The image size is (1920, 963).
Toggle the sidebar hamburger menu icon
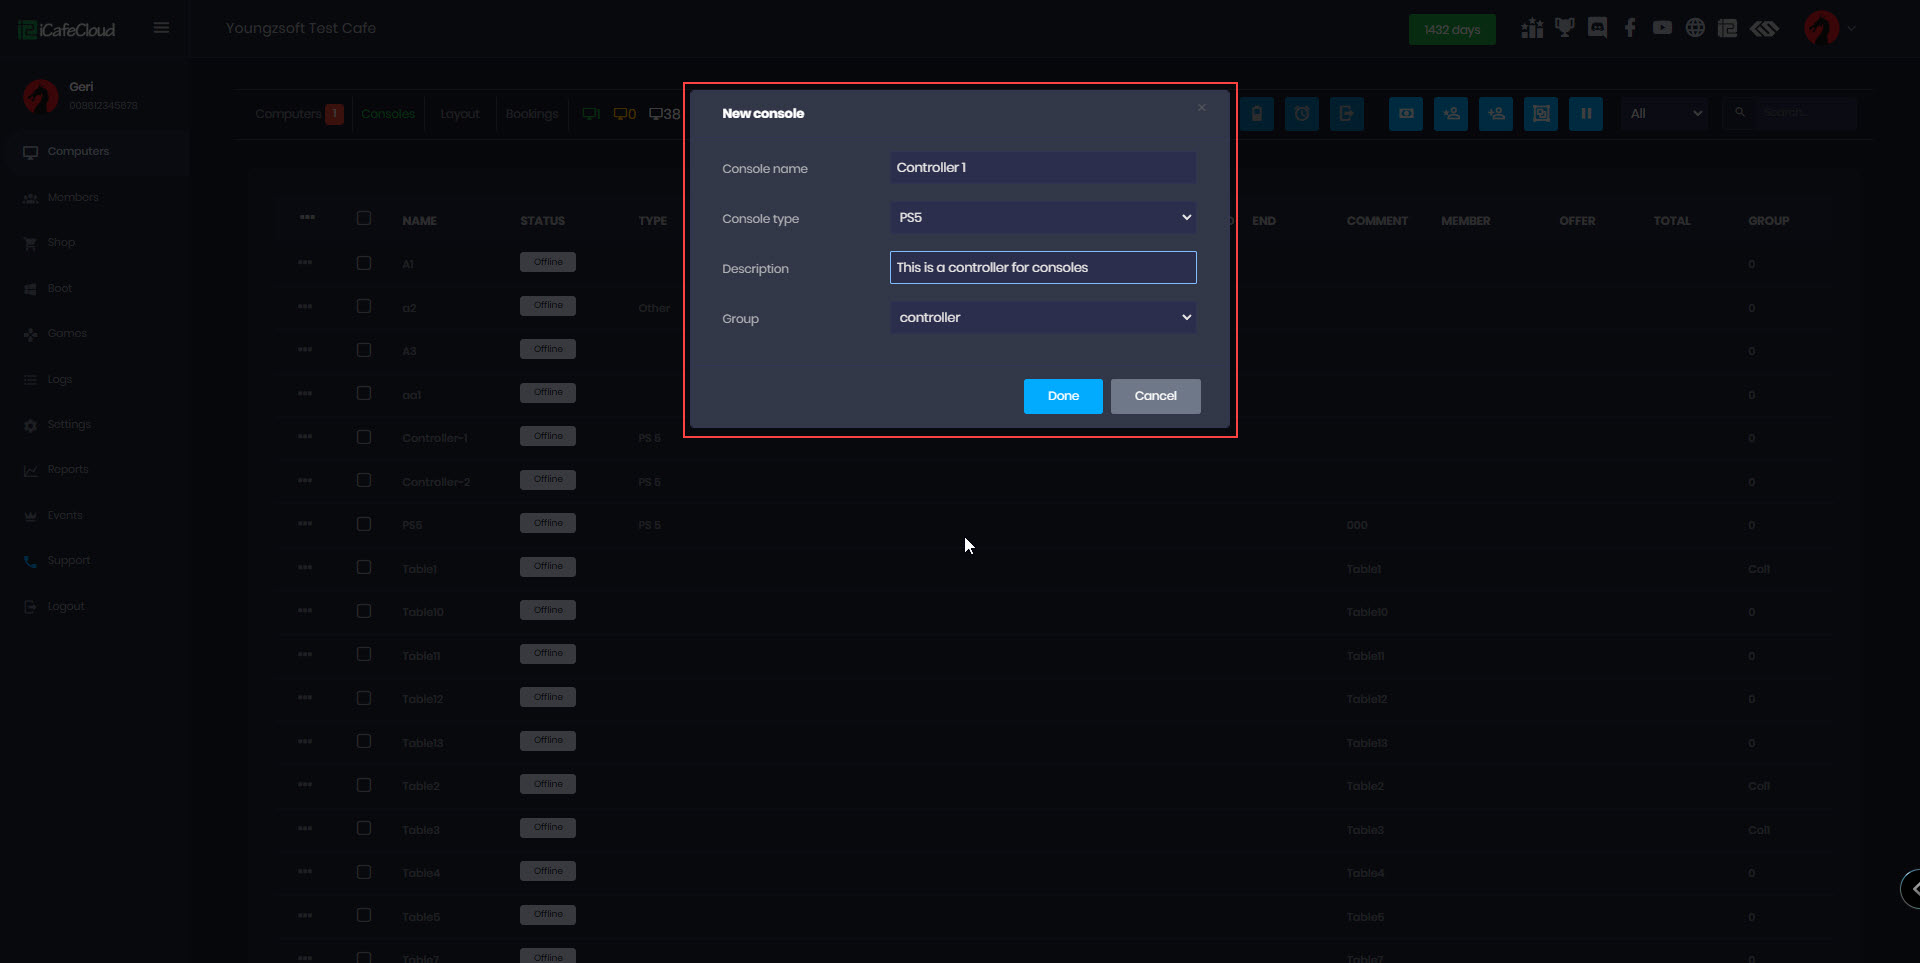161,28
